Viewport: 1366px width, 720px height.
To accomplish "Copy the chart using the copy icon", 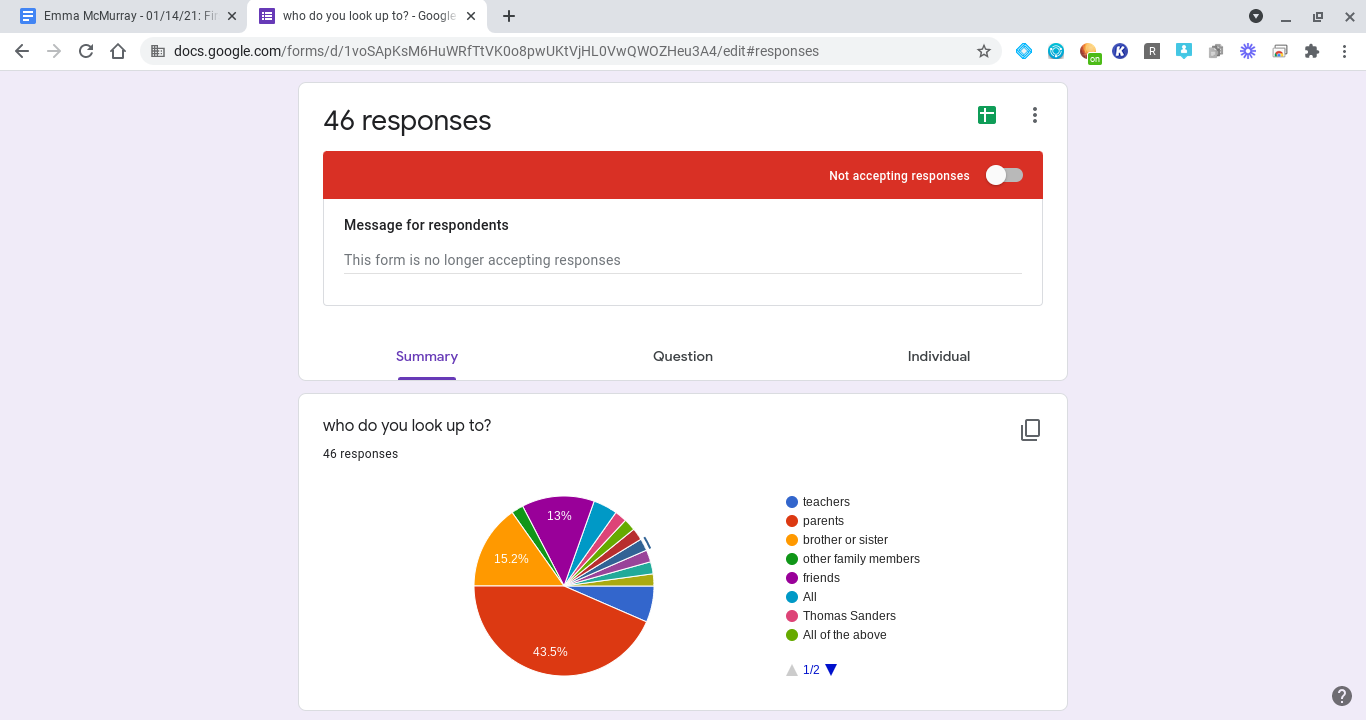I will click(1030, 430).
